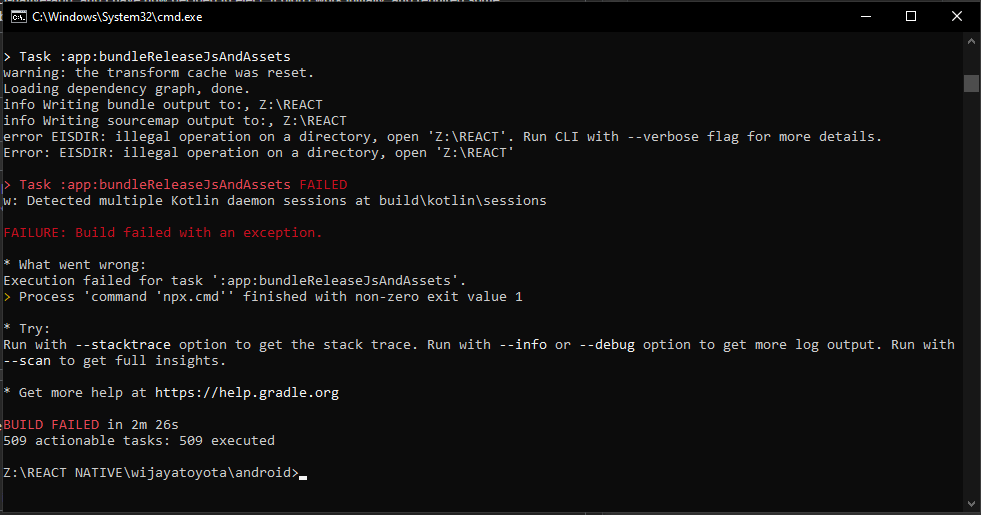The image size is (981, 515).
Task: Close the cmd.exe window
Action: click(x=957, y=17)
